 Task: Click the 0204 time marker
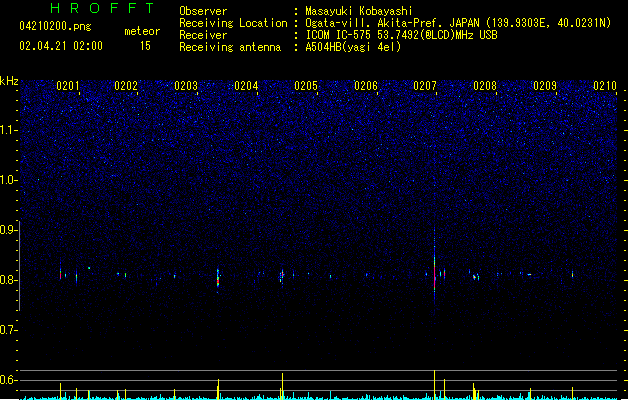(246, 86)
